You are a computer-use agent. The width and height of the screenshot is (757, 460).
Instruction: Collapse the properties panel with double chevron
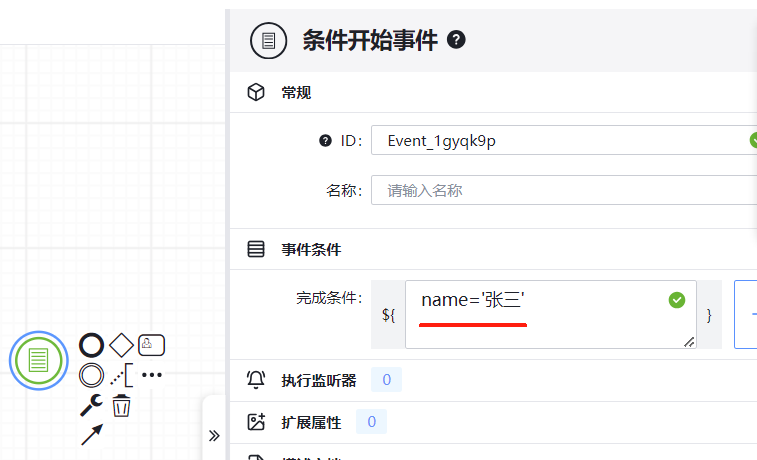(x=214, y=435)
